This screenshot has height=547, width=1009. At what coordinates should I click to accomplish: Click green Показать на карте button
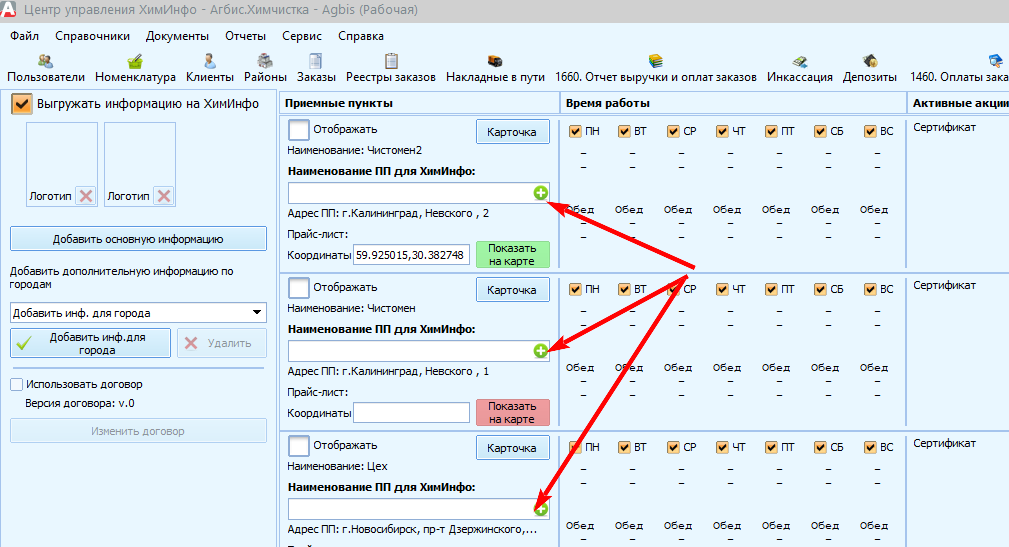(x=512, y=254)
